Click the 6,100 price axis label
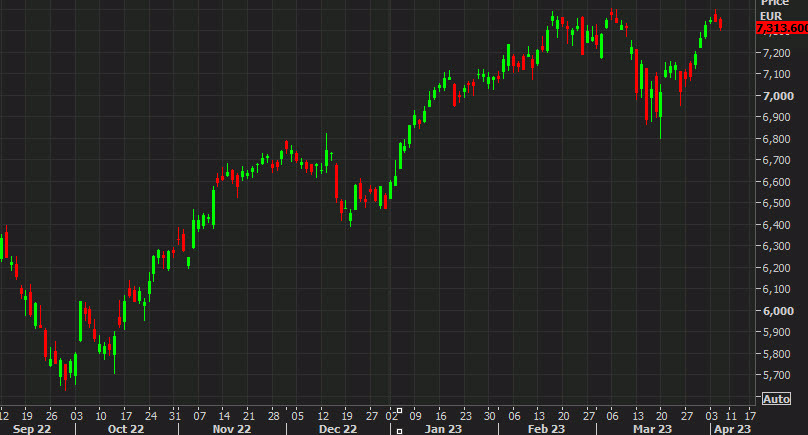This screenshot has height=435, width=808. click(x=777, y=289)
